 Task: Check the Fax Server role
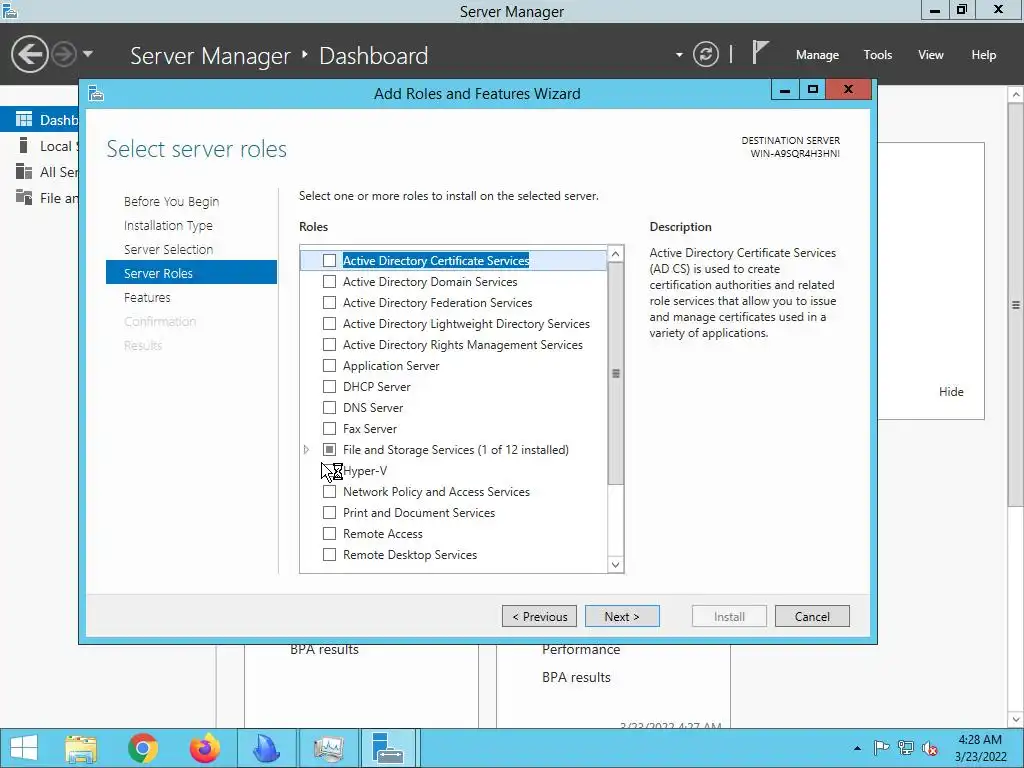pos(330,428)
